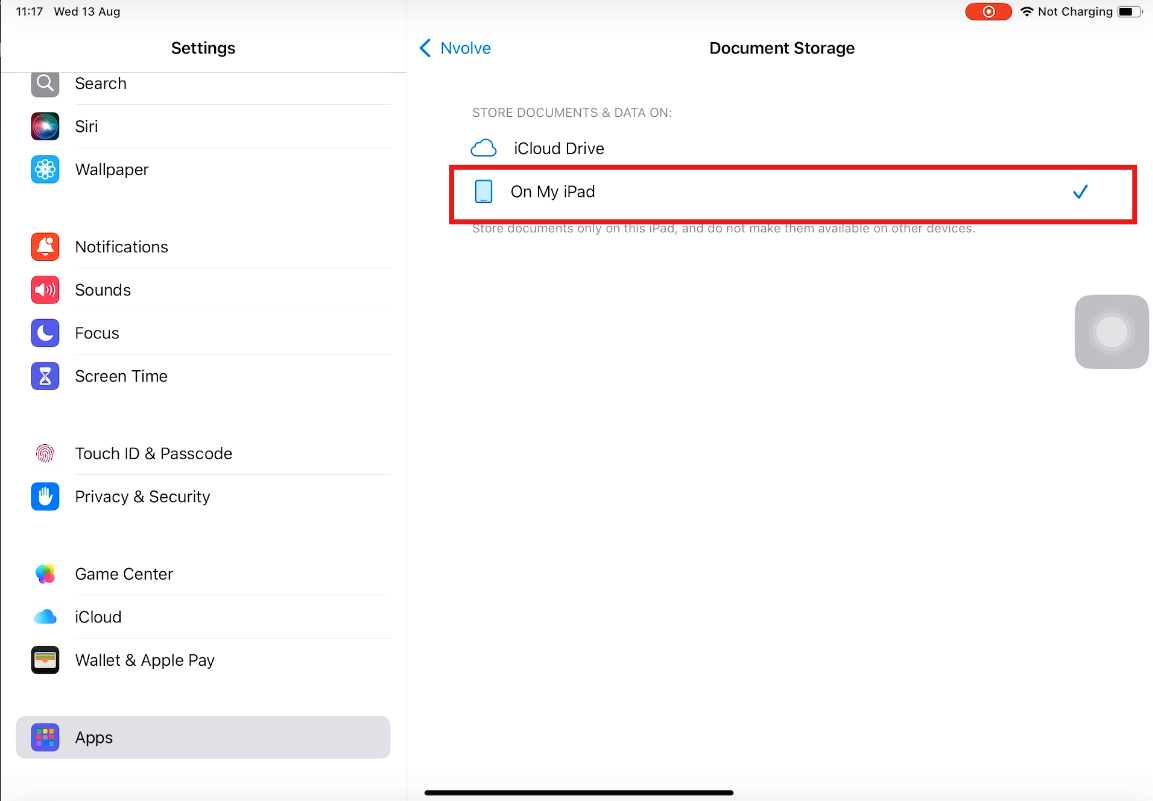Tap the AssistiveTouch floating button

1111,332
